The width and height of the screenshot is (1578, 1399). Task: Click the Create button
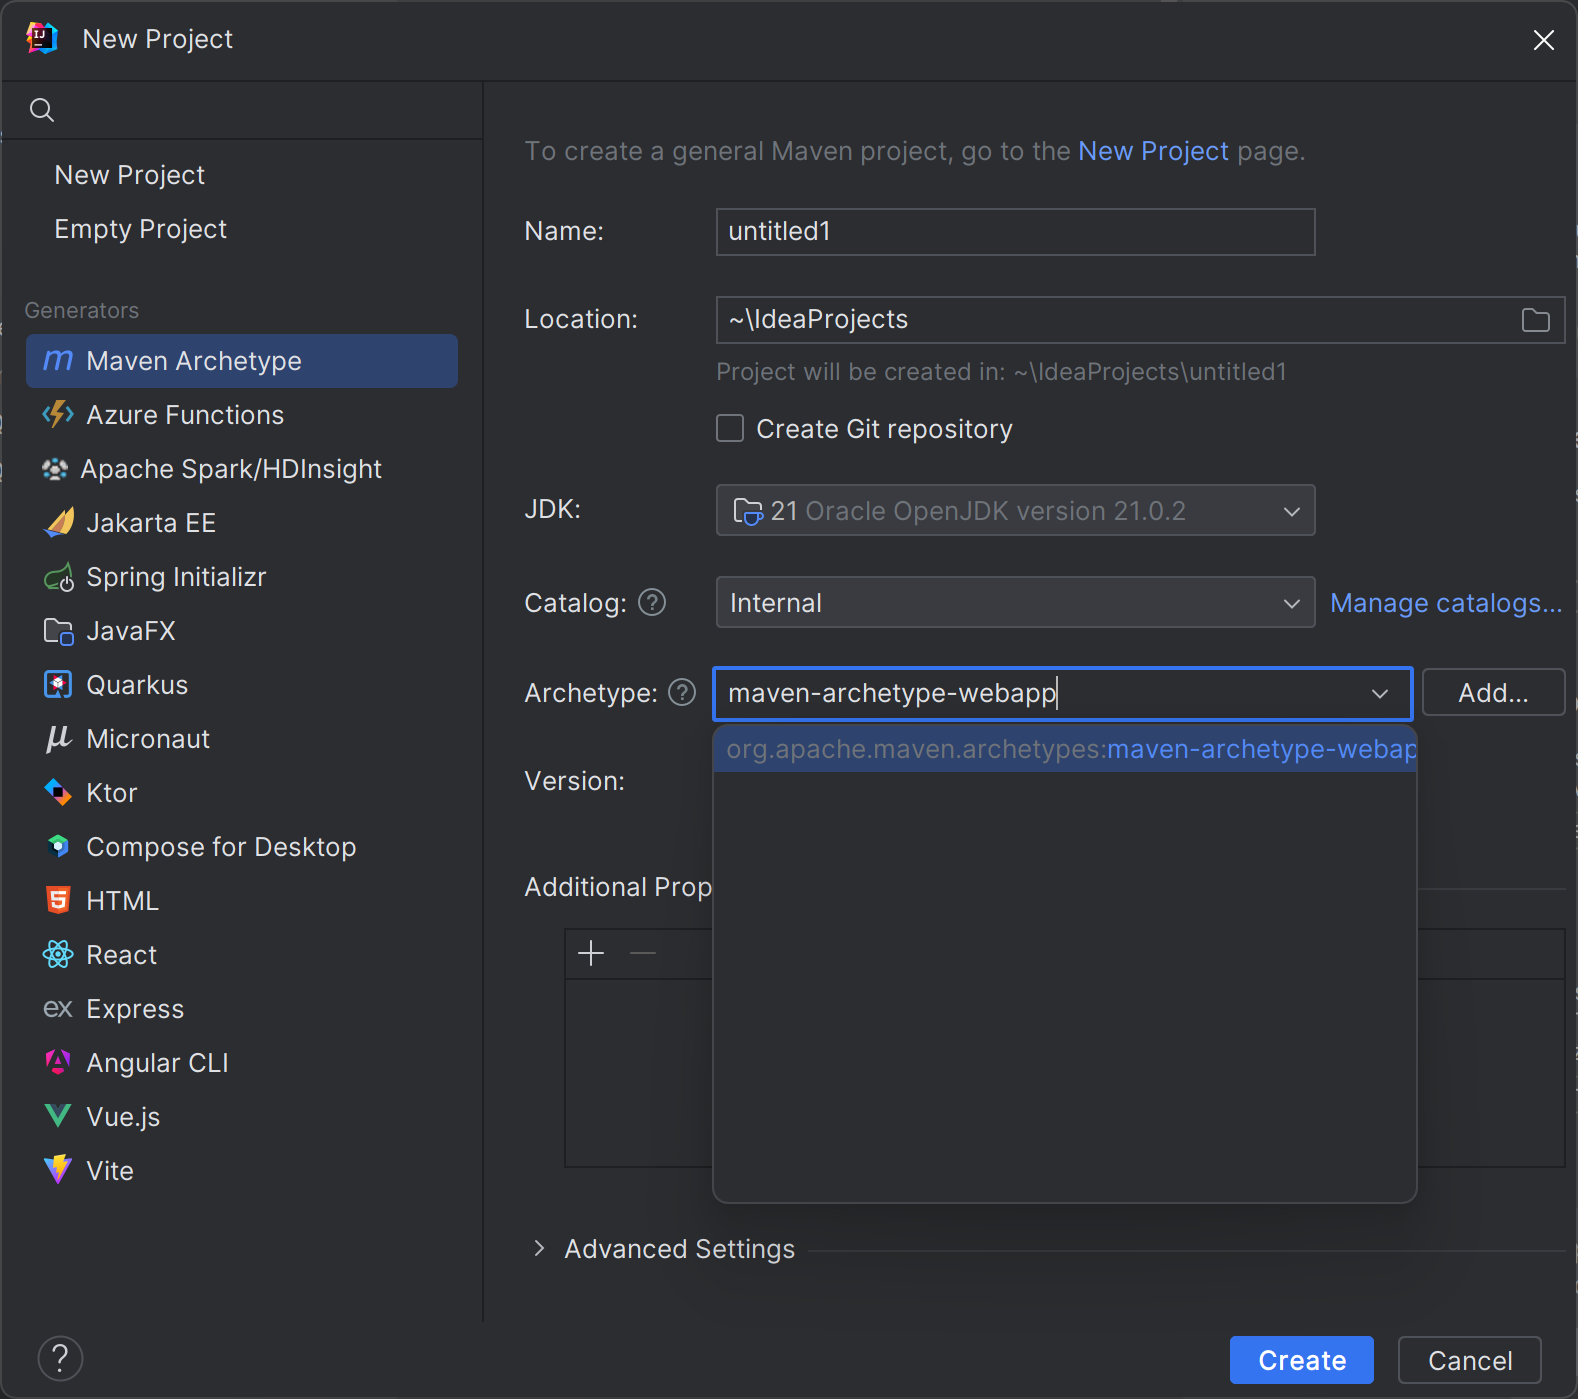pos(1301,1360)
